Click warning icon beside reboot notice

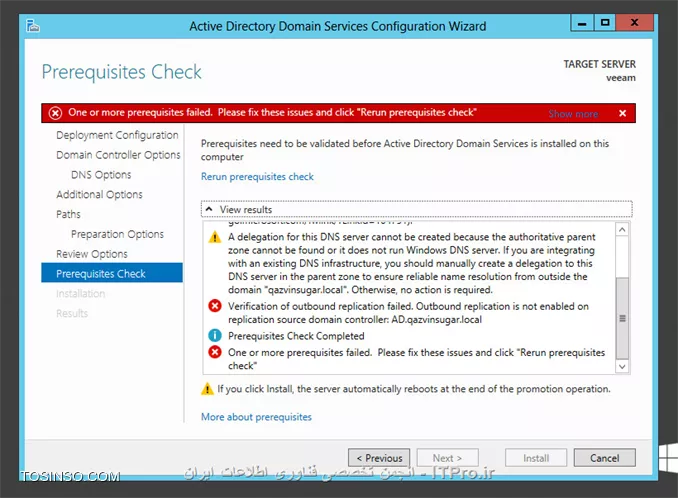tap(207, 389)
